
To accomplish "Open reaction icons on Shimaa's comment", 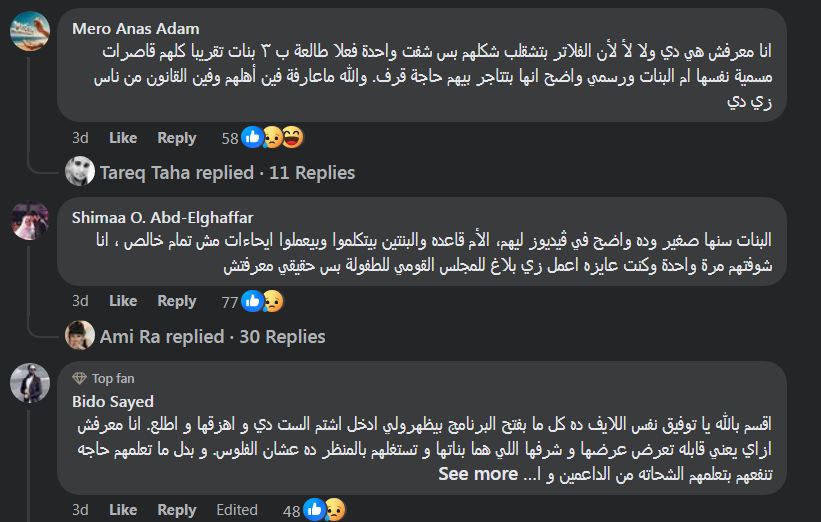I will coord(262,301).
